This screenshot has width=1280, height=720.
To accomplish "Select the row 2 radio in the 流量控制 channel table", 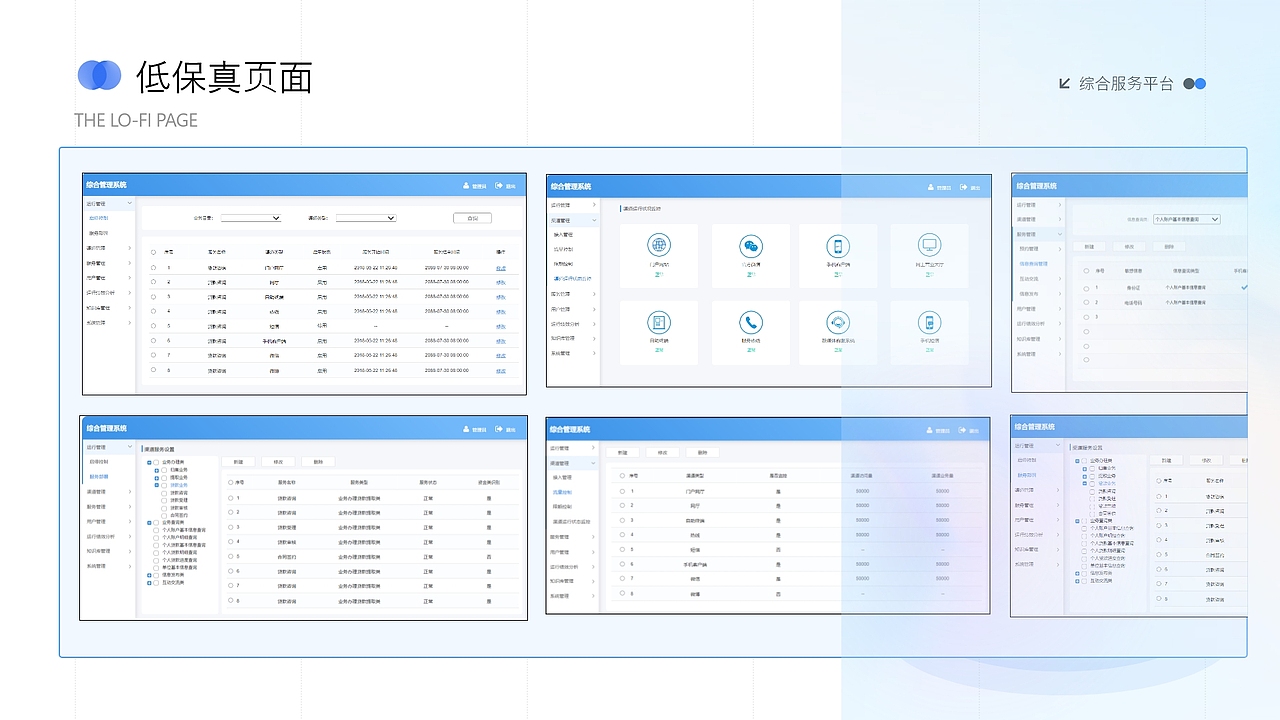I will click(621, 505).
